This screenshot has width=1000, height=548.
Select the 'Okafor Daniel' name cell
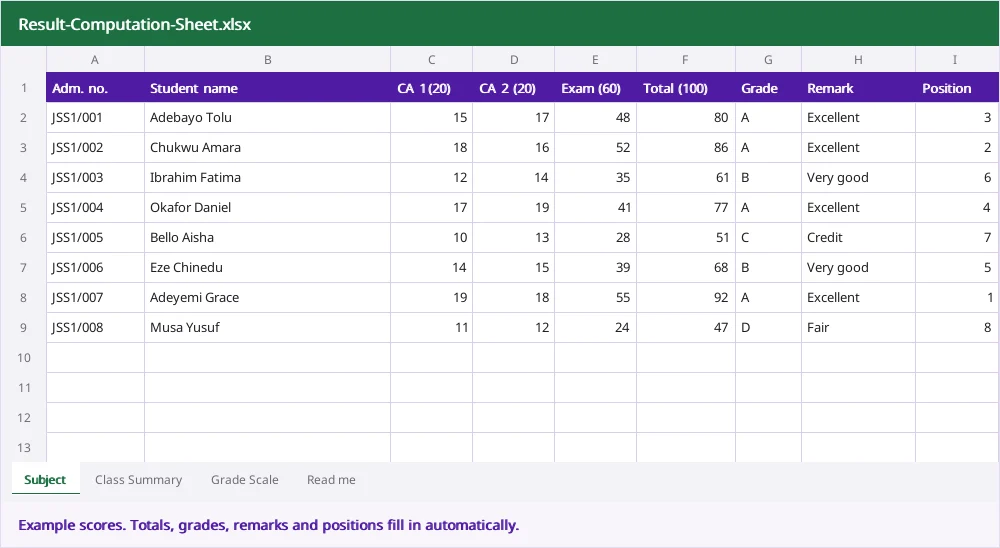(267, 207)
